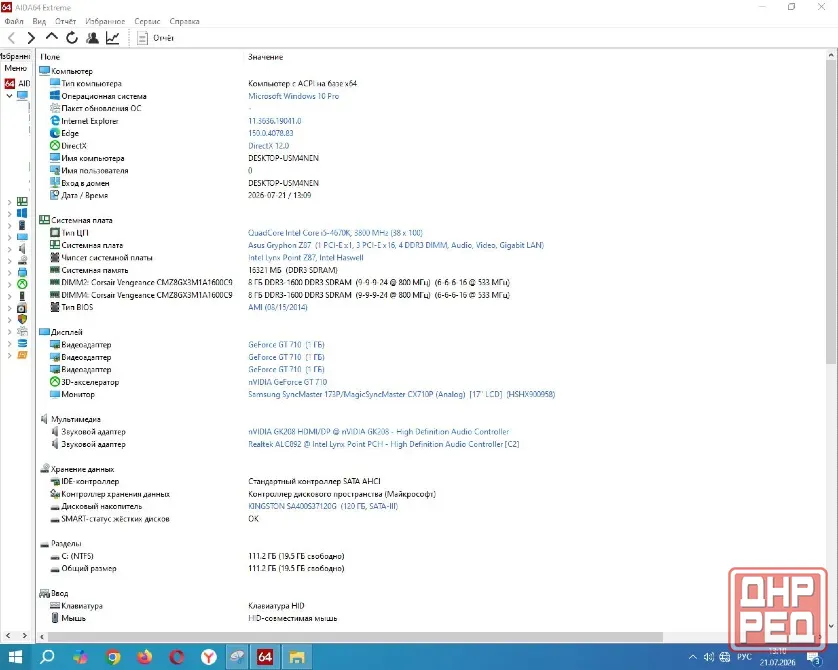Switch to the Избранное sidebar tab

[15, 56]
